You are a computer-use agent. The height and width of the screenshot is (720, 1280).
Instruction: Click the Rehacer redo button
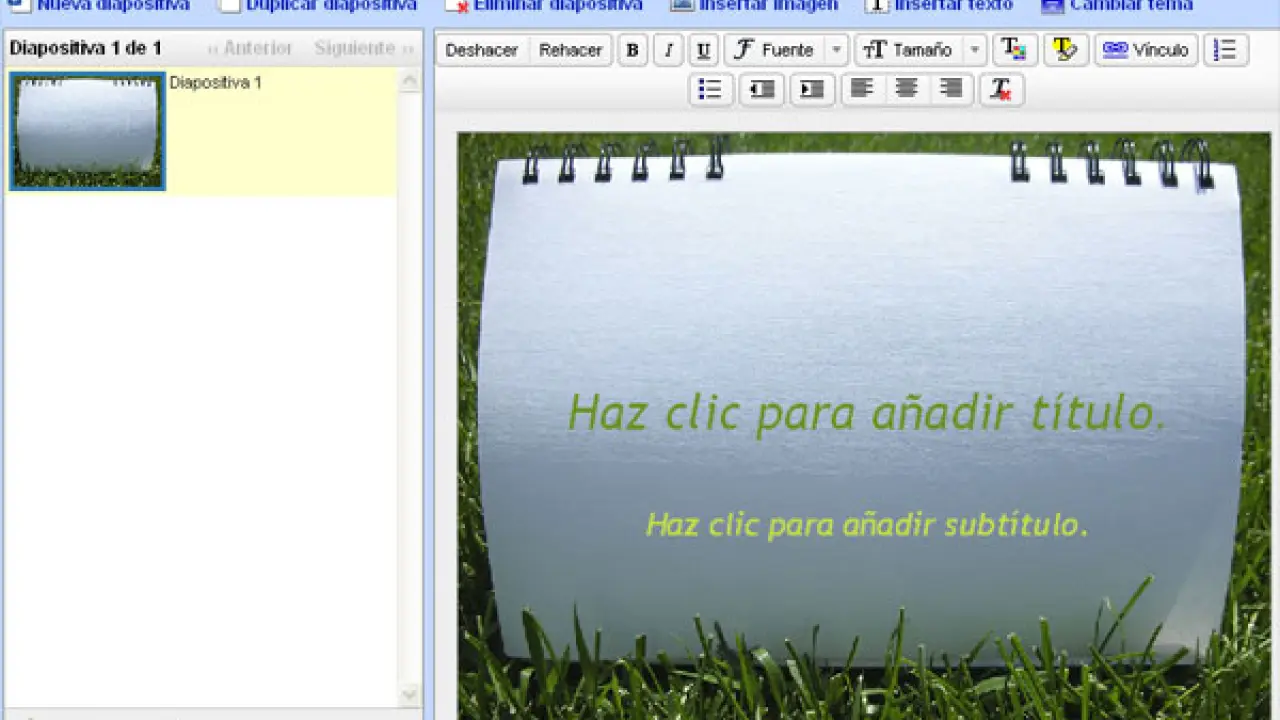click(570, 50)
